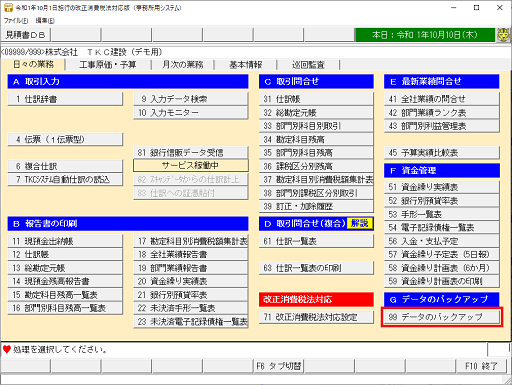Viewport: 512px width, 385px height.
Task: Print 18 全社業績報告書
Action: pos(191,254)
